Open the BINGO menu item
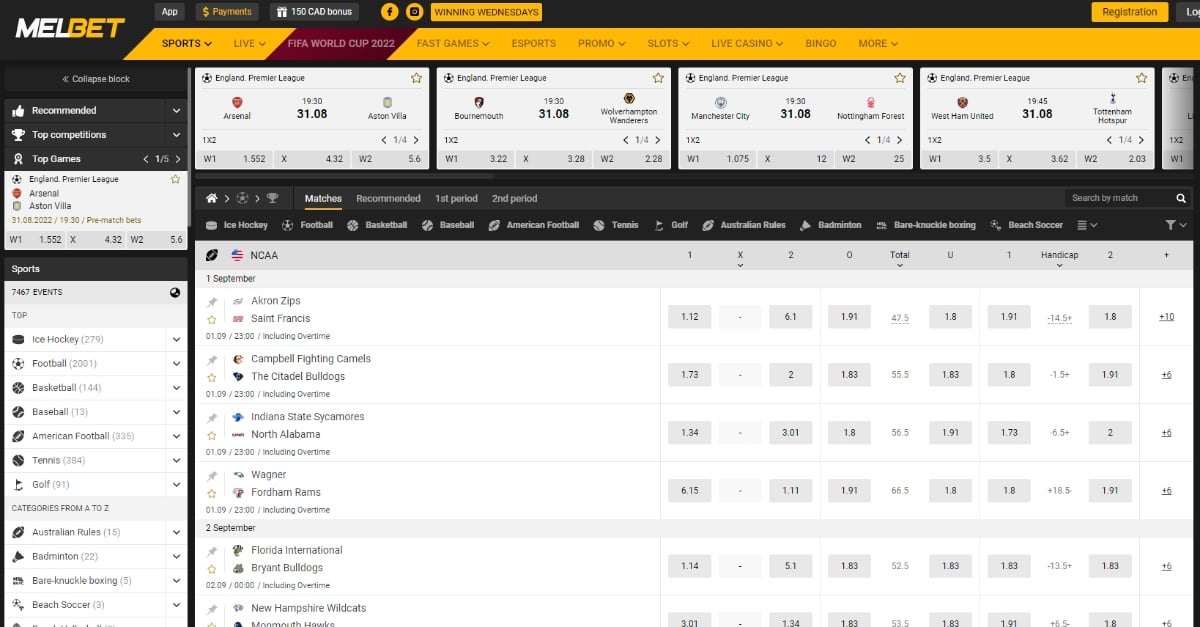The width and height of the screenshot is (1200, 627). pos(821,44)
